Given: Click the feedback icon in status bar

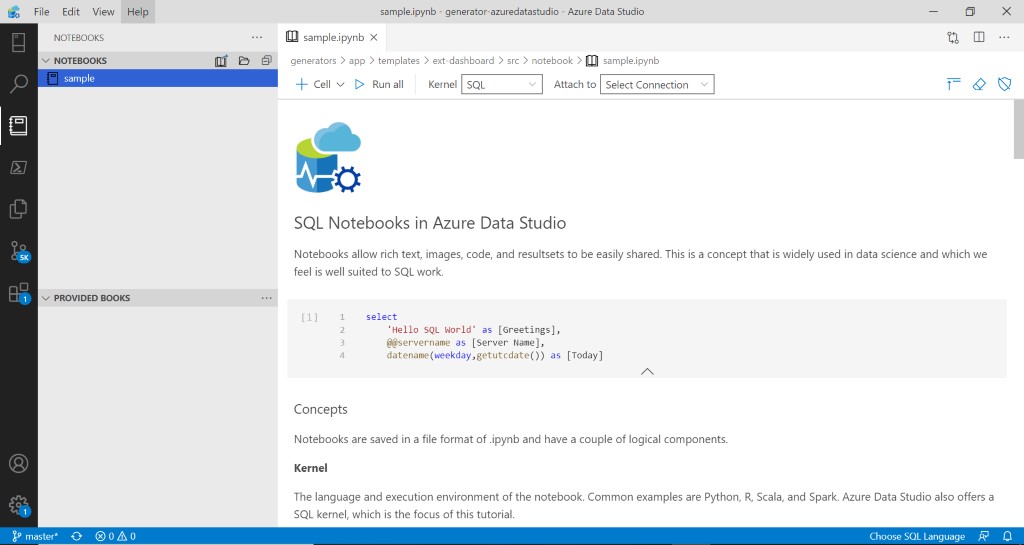Looking at the screenshot, I should click(x=984, y=537).
